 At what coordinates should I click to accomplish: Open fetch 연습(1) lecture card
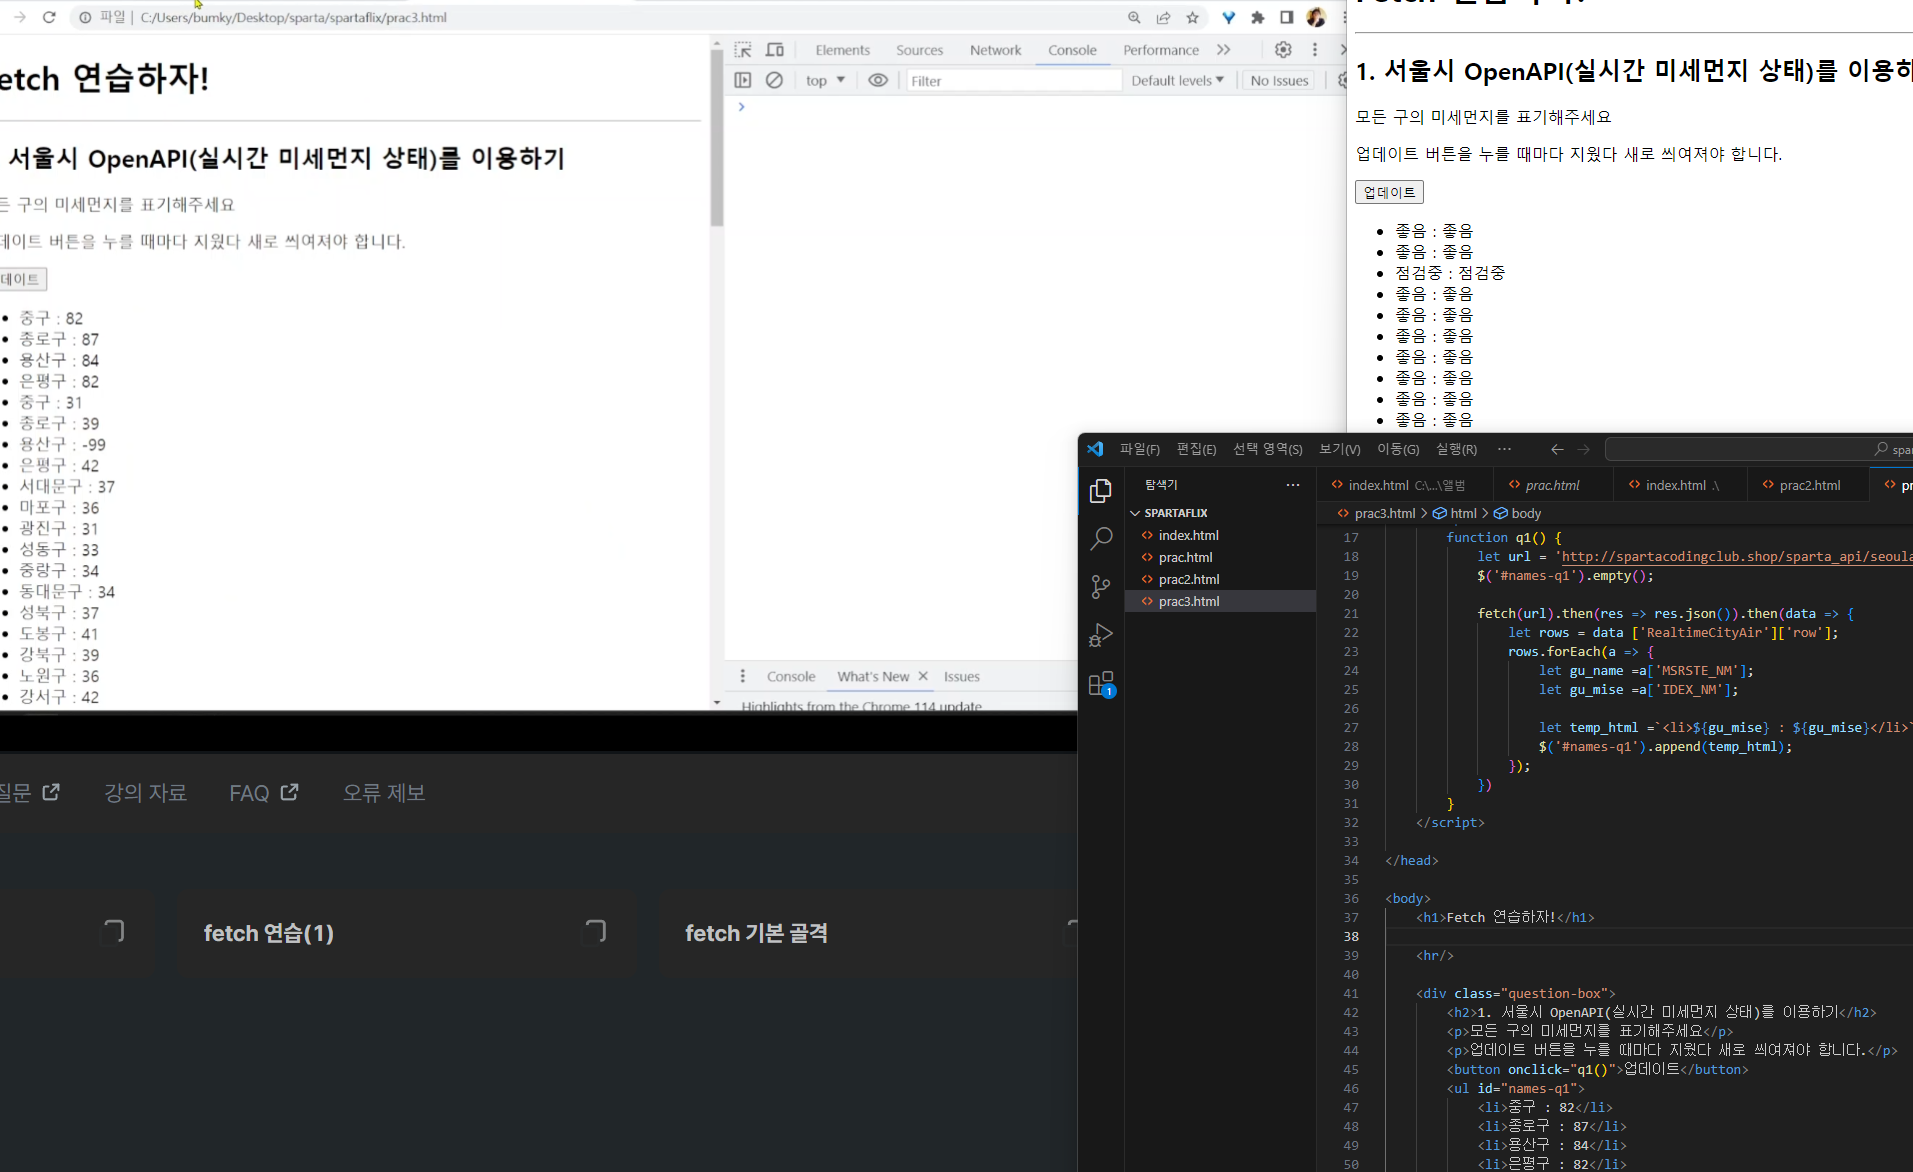tap(405, 932)
